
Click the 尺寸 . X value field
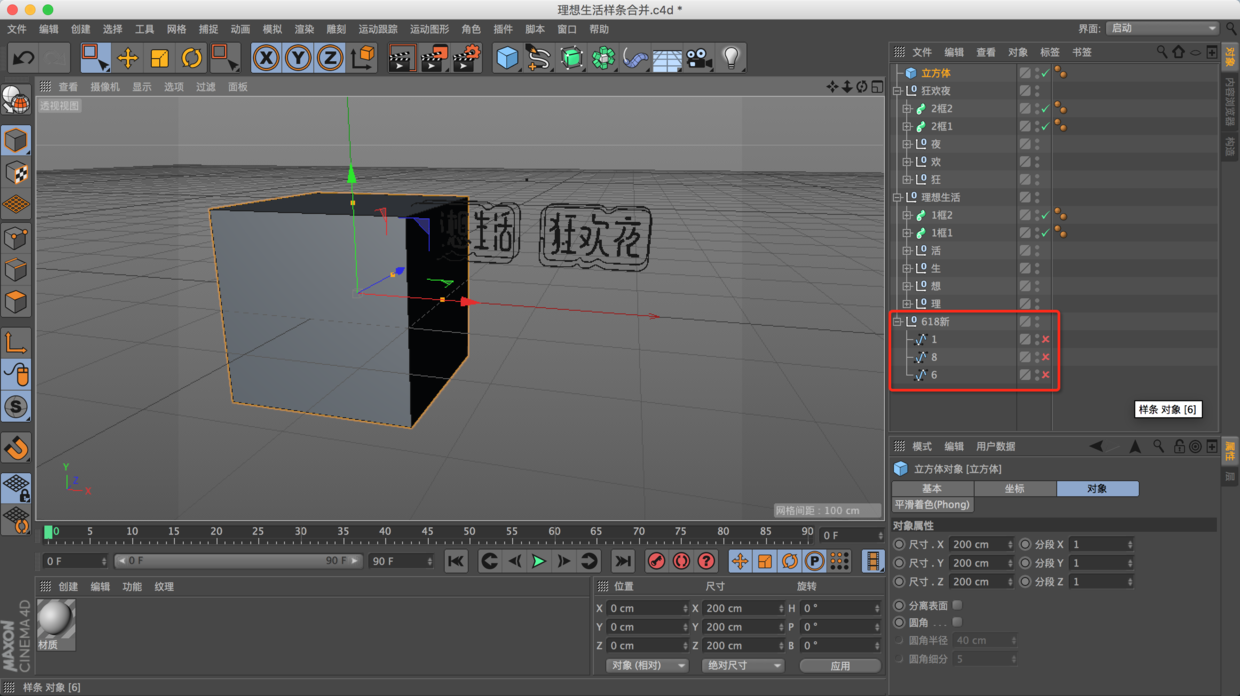coord(982,545)
